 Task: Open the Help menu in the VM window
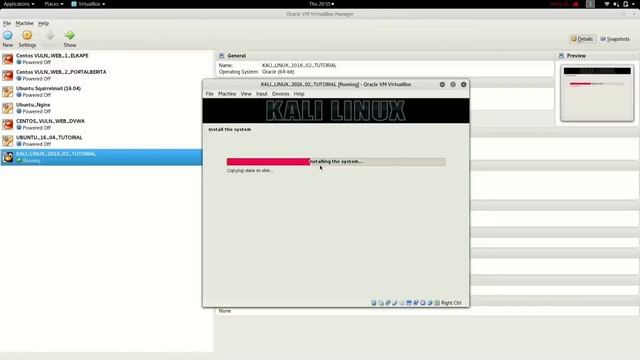pyautogui.click(x=299, y=93)
